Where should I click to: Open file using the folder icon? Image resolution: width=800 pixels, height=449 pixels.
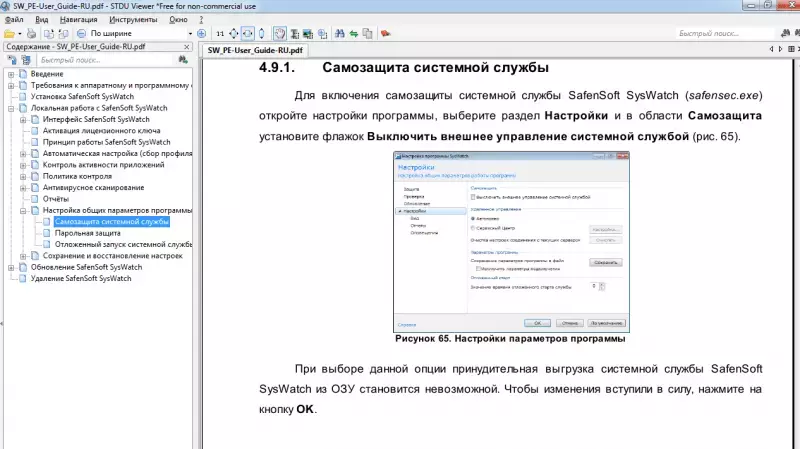click(x=9, y=34)
